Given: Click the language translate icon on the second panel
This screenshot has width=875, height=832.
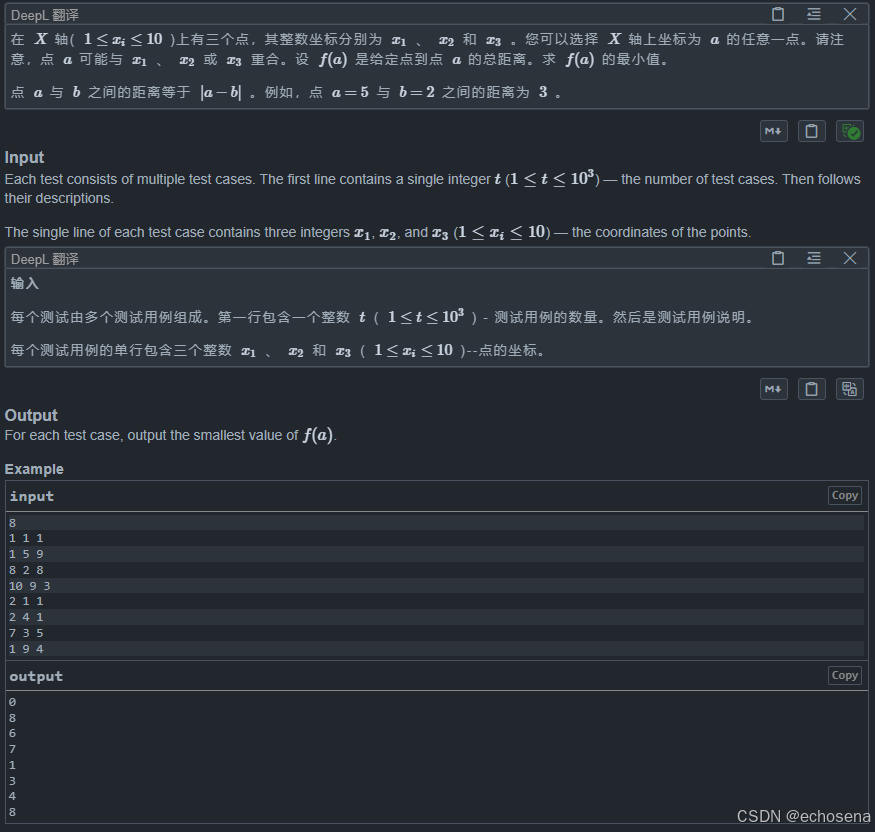Looking at the screenshot, I should pos(849,388).
